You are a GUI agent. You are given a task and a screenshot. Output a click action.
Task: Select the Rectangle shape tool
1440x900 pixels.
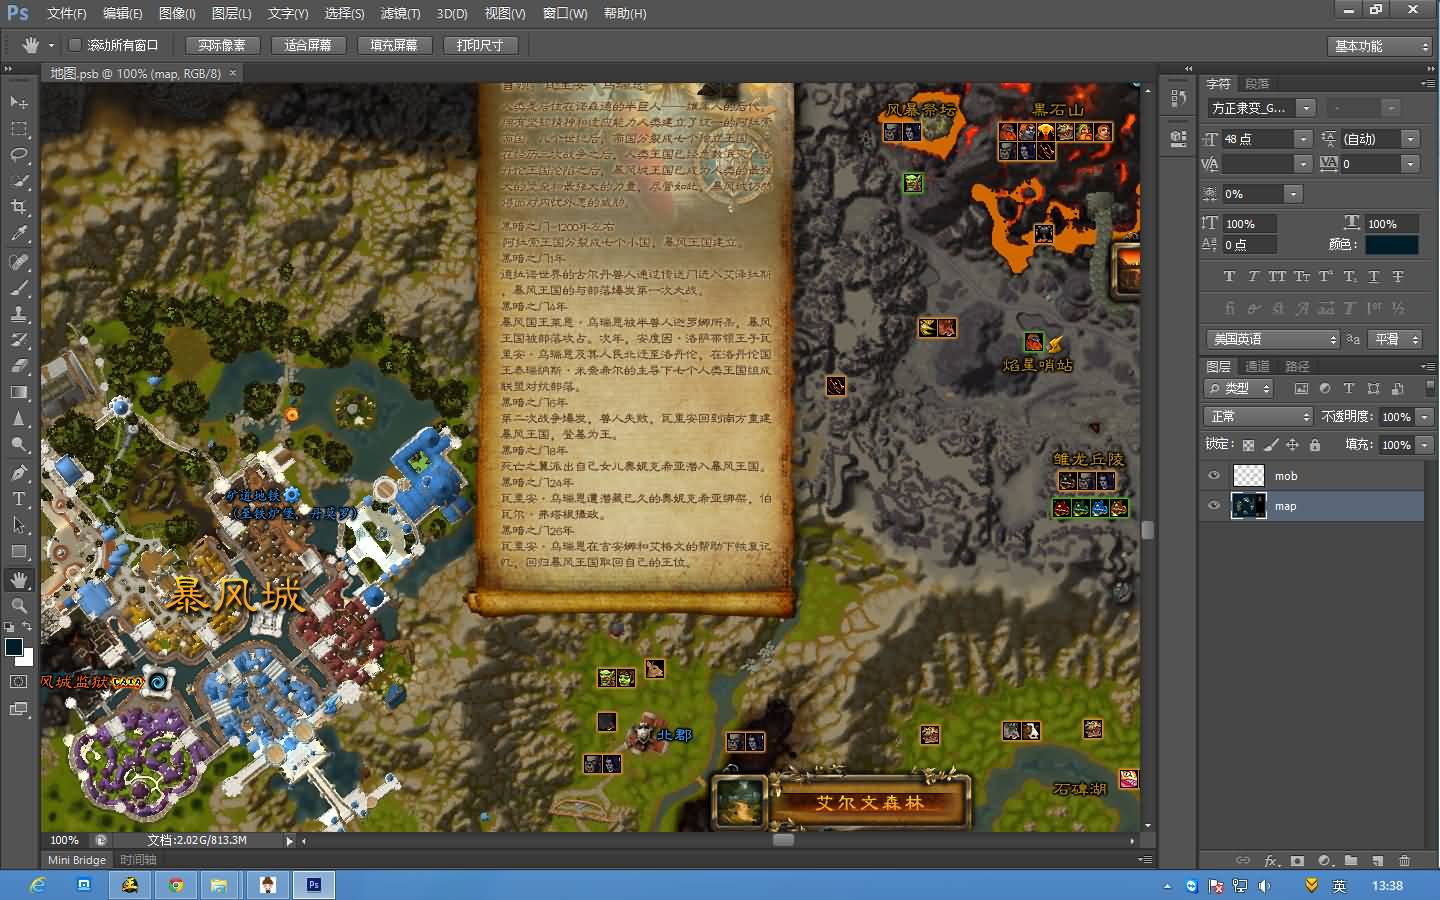click(x=19, y=552)
